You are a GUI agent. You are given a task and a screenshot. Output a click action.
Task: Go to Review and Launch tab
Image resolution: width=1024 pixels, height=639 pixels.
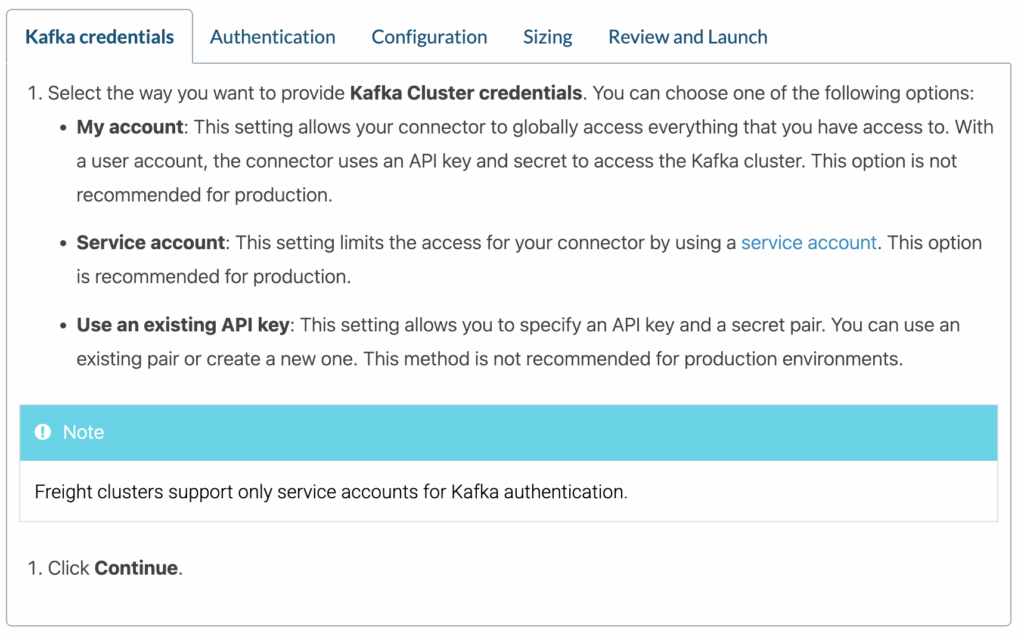coord(688,37)
